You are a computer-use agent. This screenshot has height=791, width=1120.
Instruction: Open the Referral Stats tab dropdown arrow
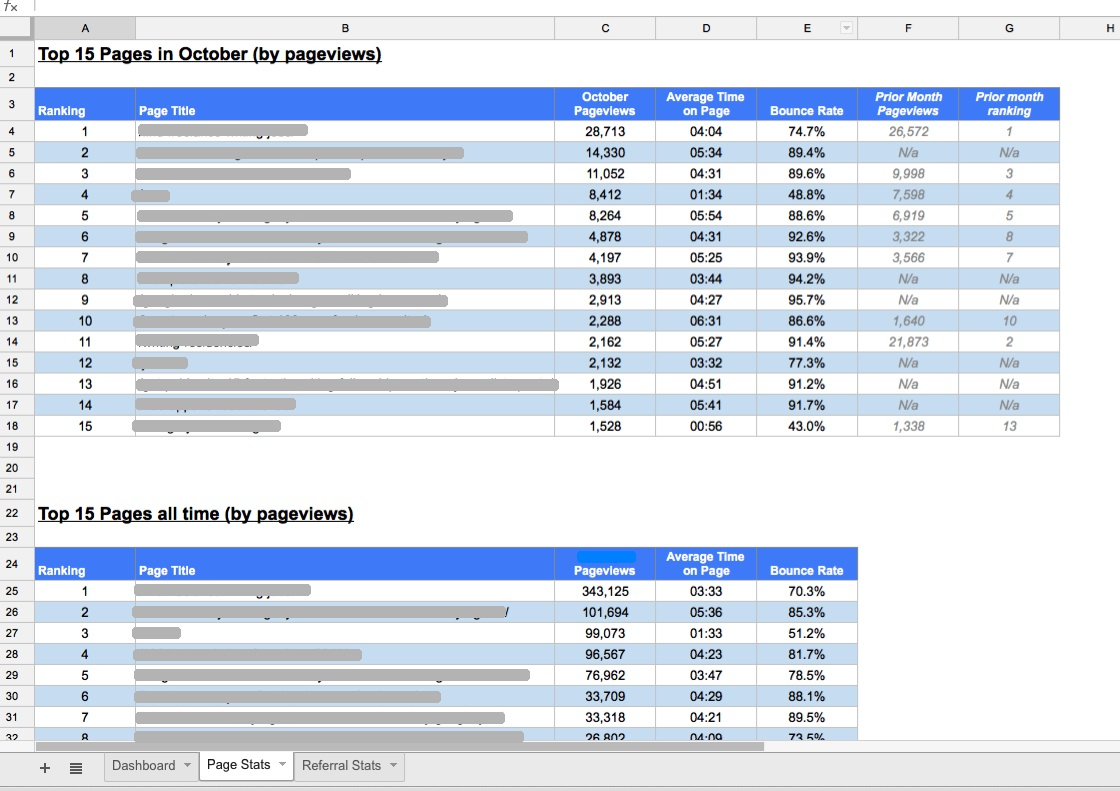[x=394, y=766]
